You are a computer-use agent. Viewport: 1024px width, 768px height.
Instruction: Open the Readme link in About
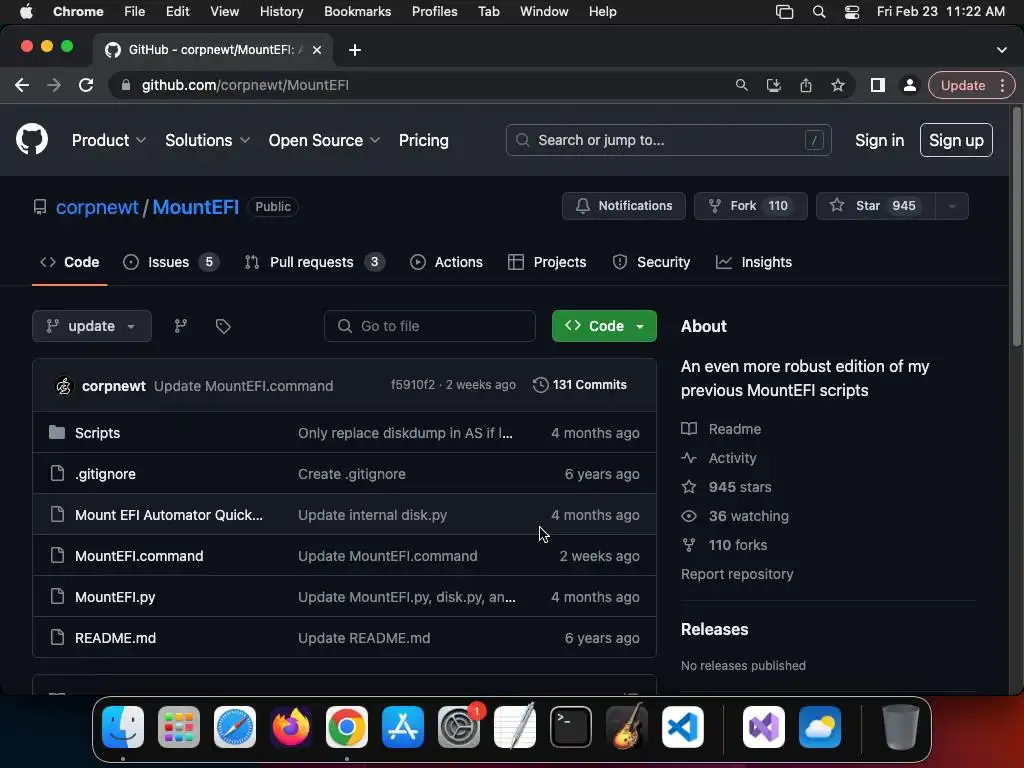[735, 429]
